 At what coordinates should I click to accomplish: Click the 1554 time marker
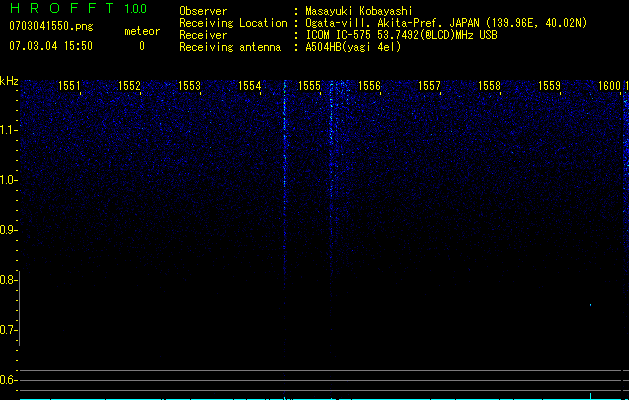[x=249, y=86]
